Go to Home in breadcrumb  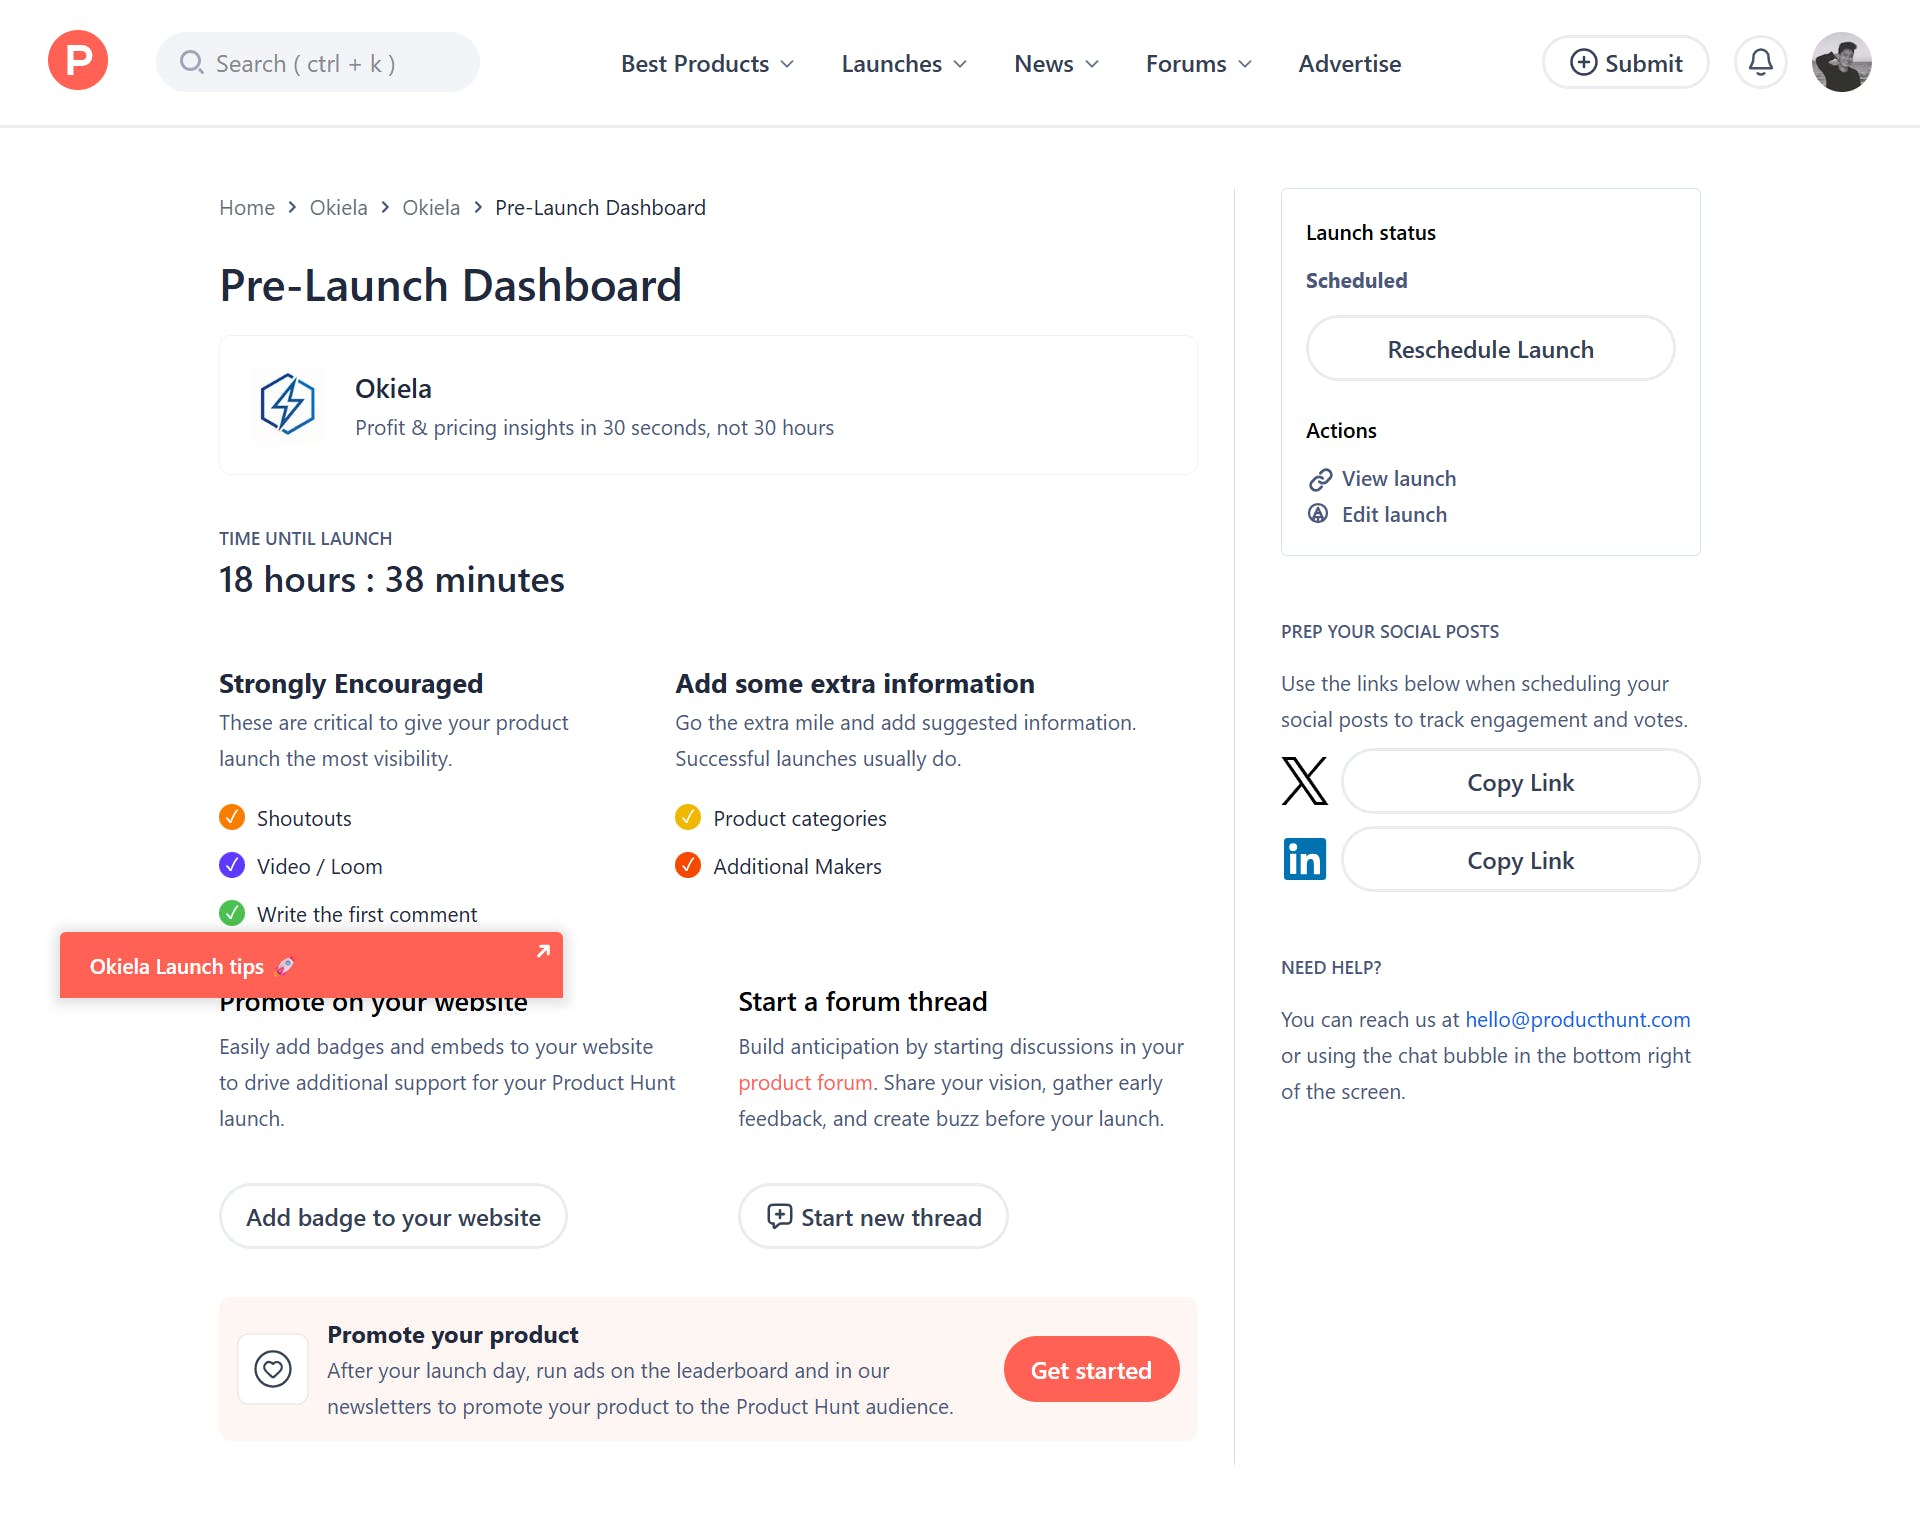point(247,208)
